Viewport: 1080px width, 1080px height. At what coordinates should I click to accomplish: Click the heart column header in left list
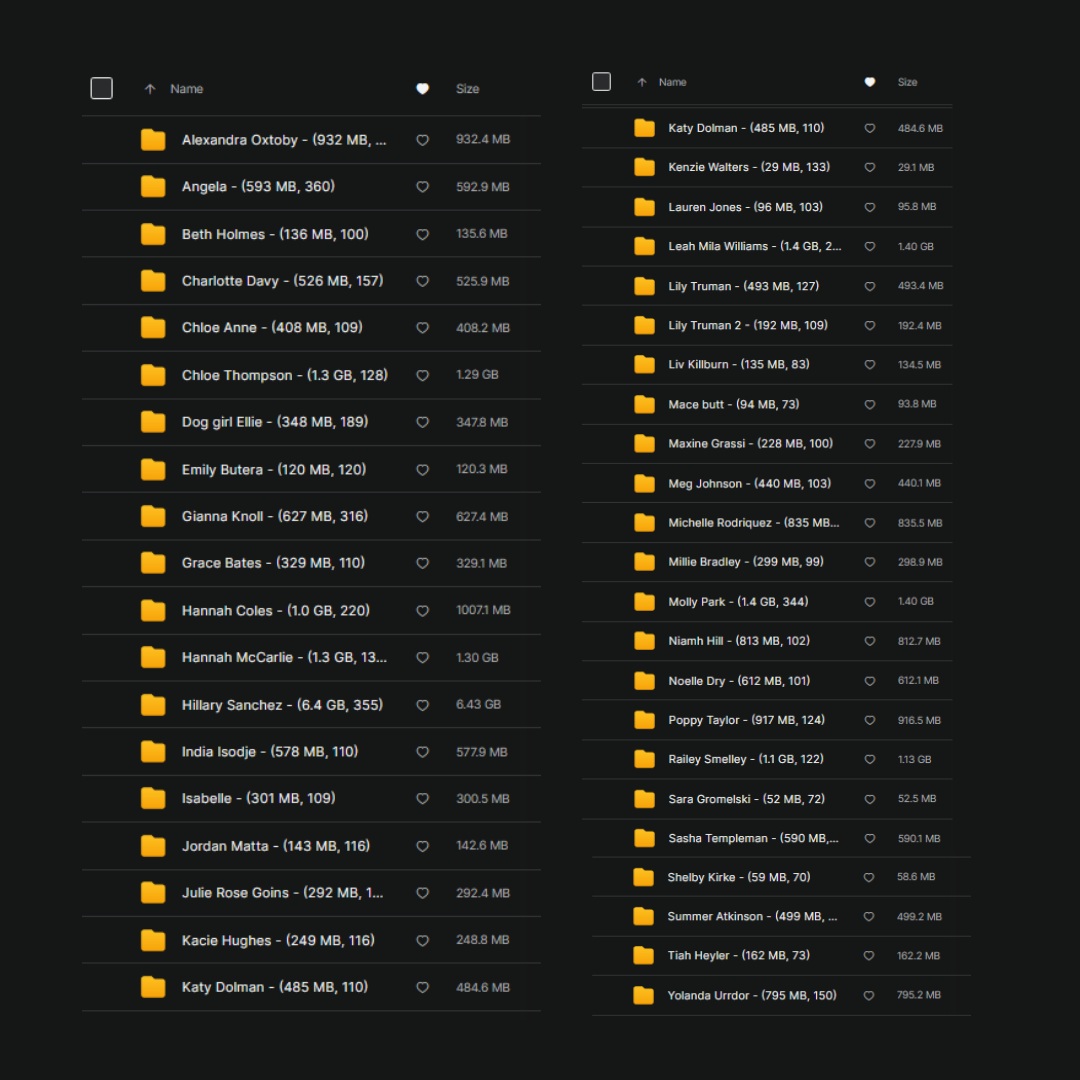(x=422, y=89)
